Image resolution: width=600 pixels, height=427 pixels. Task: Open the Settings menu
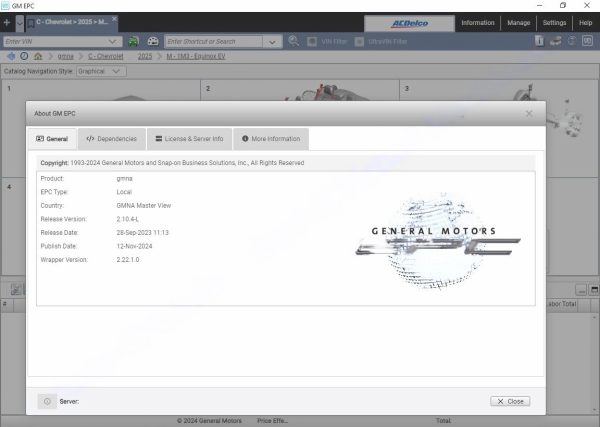click(x=554, y=23)
